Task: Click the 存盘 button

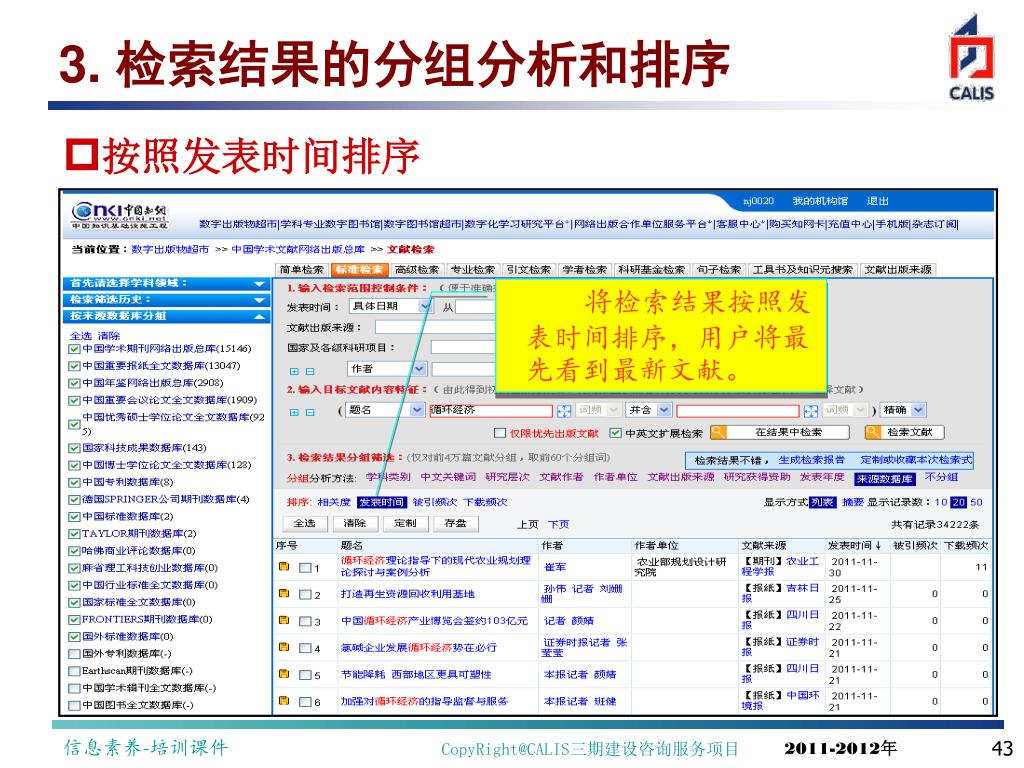Action: [455, 523]
